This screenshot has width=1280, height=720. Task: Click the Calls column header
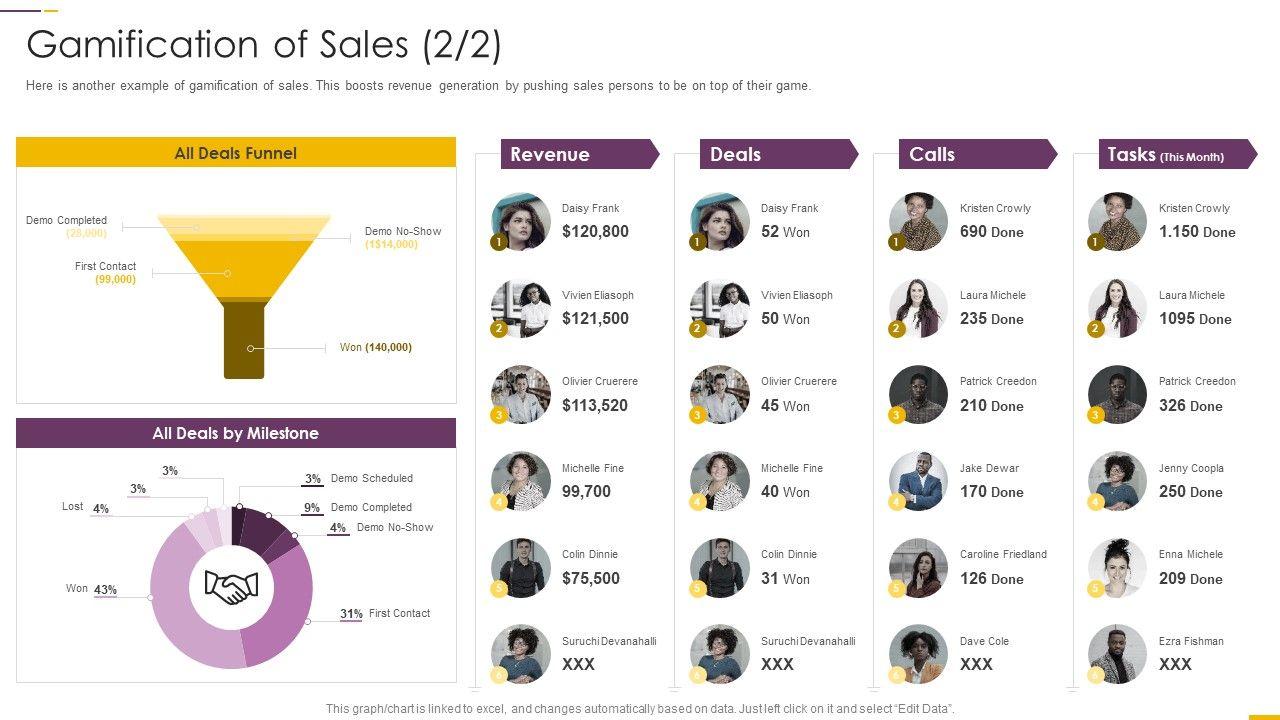(x=976, y=154)
